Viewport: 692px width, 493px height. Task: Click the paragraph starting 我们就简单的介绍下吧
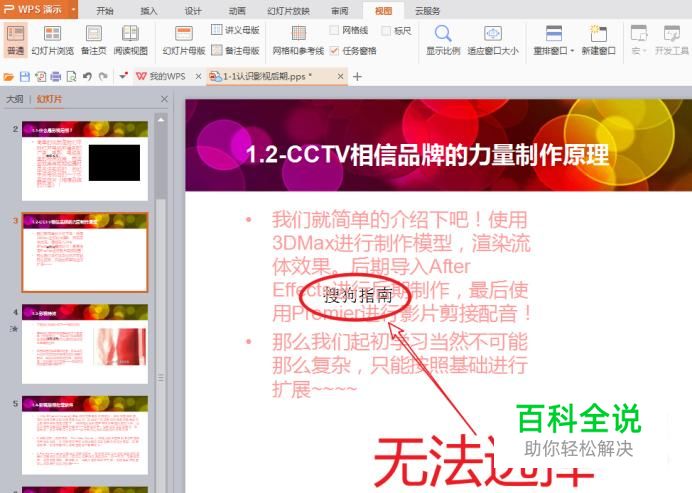click(401, 267)
